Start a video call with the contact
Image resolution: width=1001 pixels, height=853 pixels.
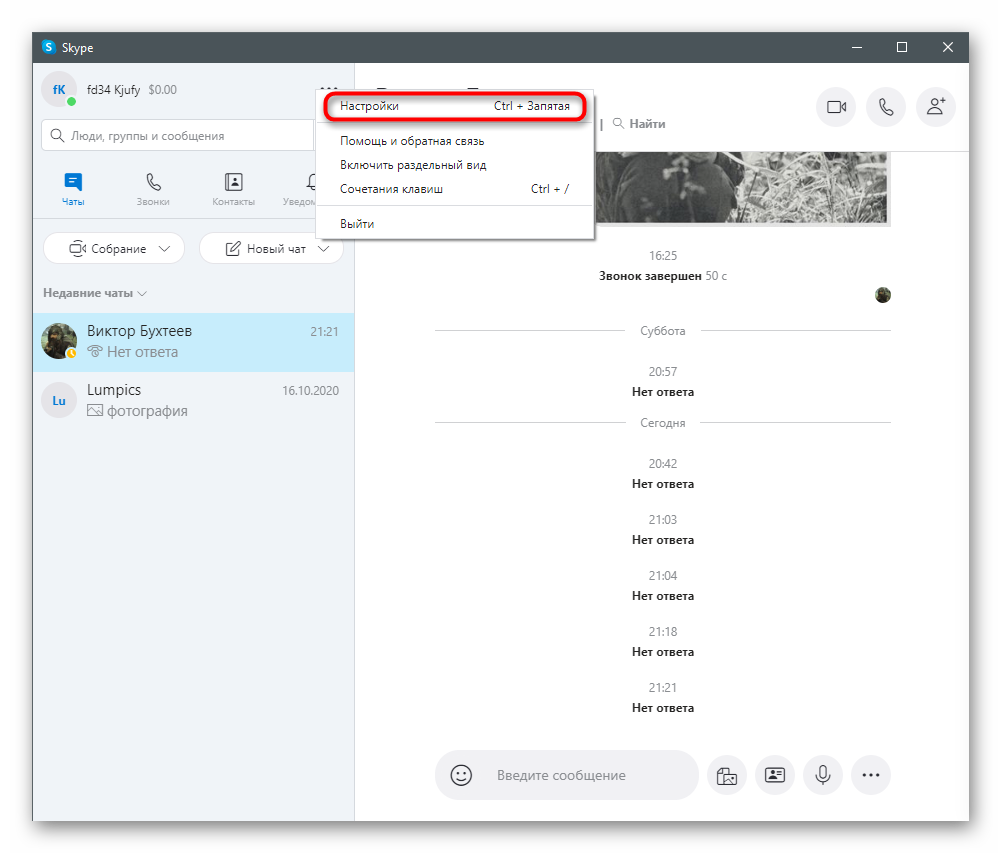coord(836,107)
